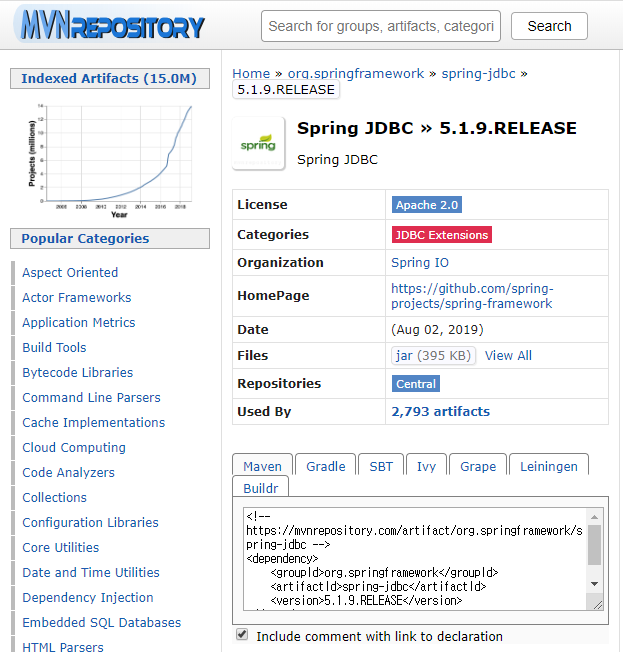This screenshot has height=652, width=623.
Task: Click the (Aug 02, 2019) date value
Action: click(437, 330)
